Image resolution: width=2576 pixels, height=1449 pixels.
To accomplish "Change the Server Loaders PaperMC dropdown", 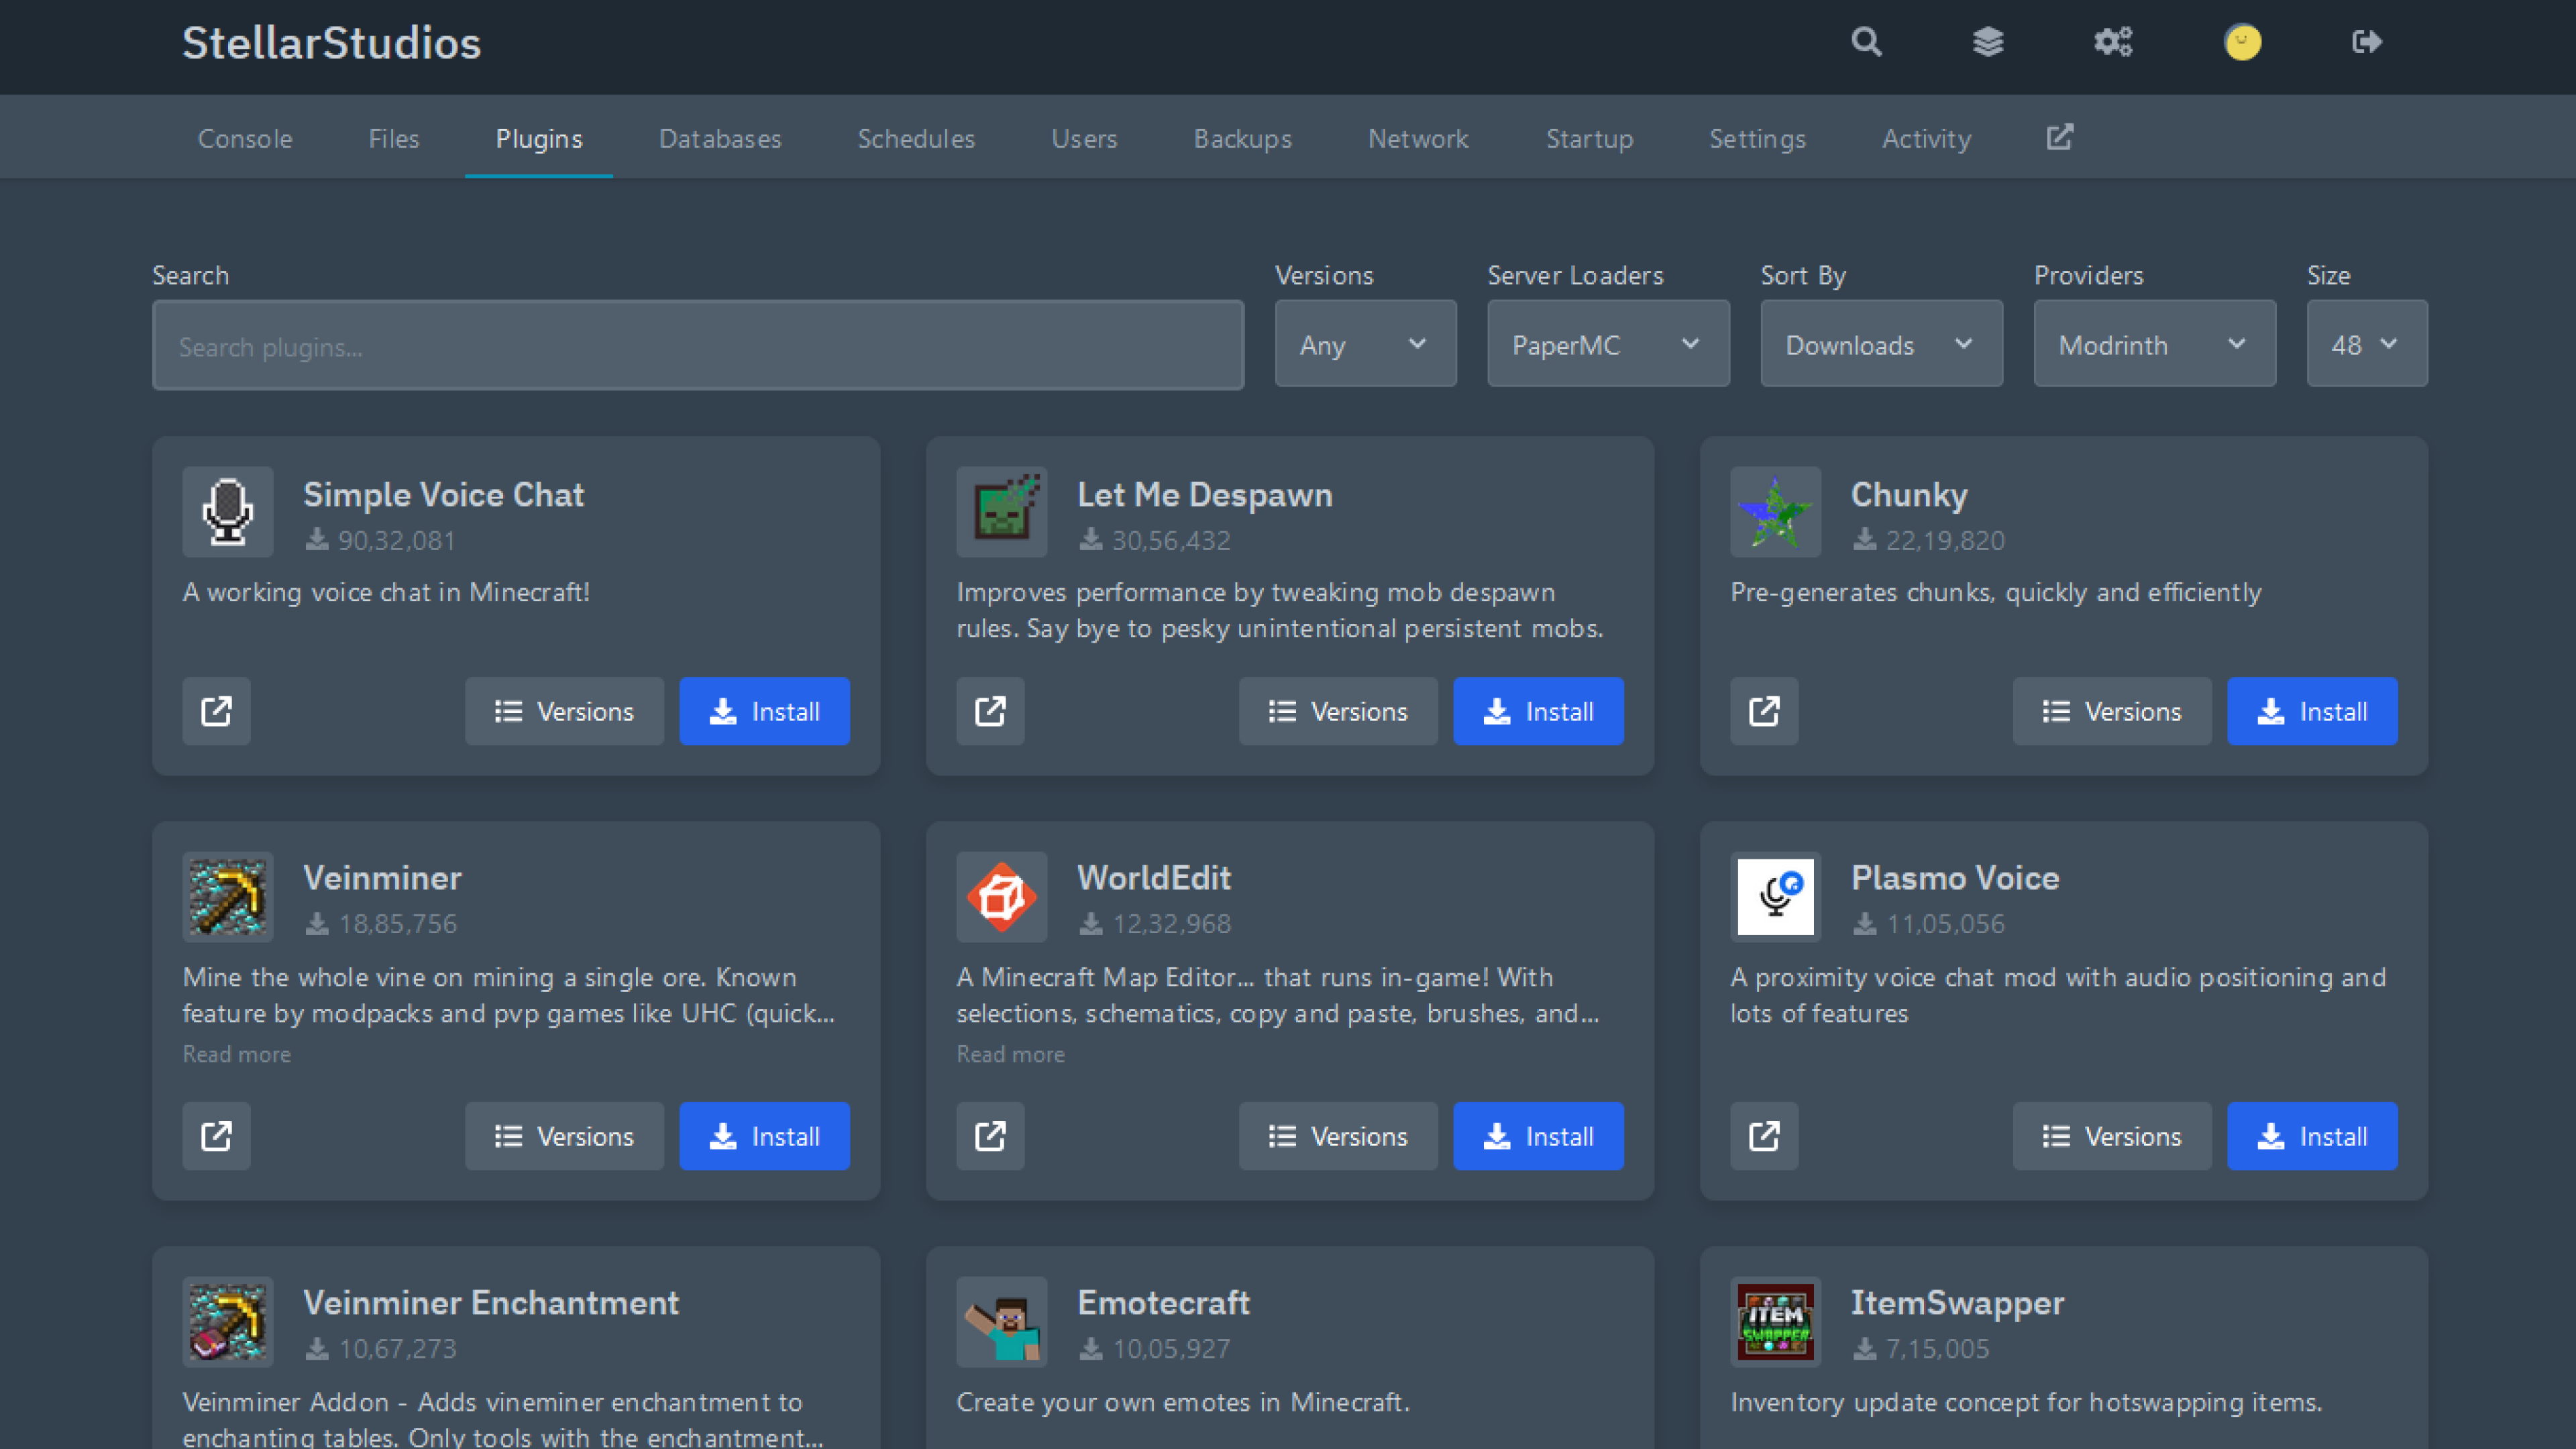I will click(x=1608, y=344).
